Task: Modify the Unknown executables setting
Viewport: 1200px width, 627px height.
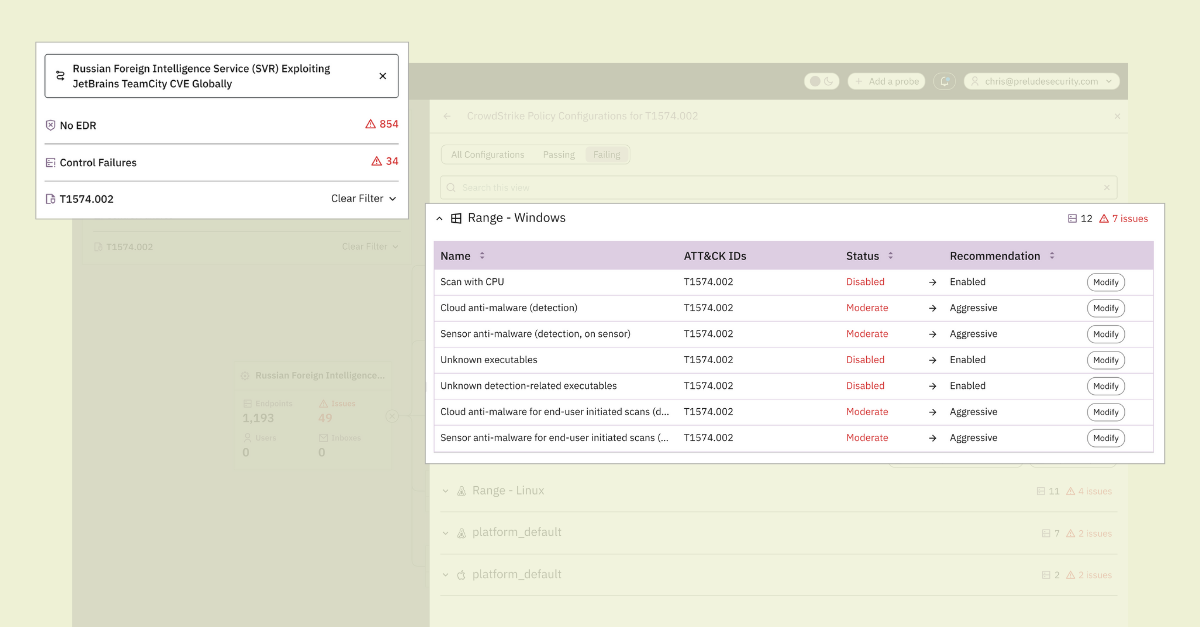Action: tap(1106, 360)
